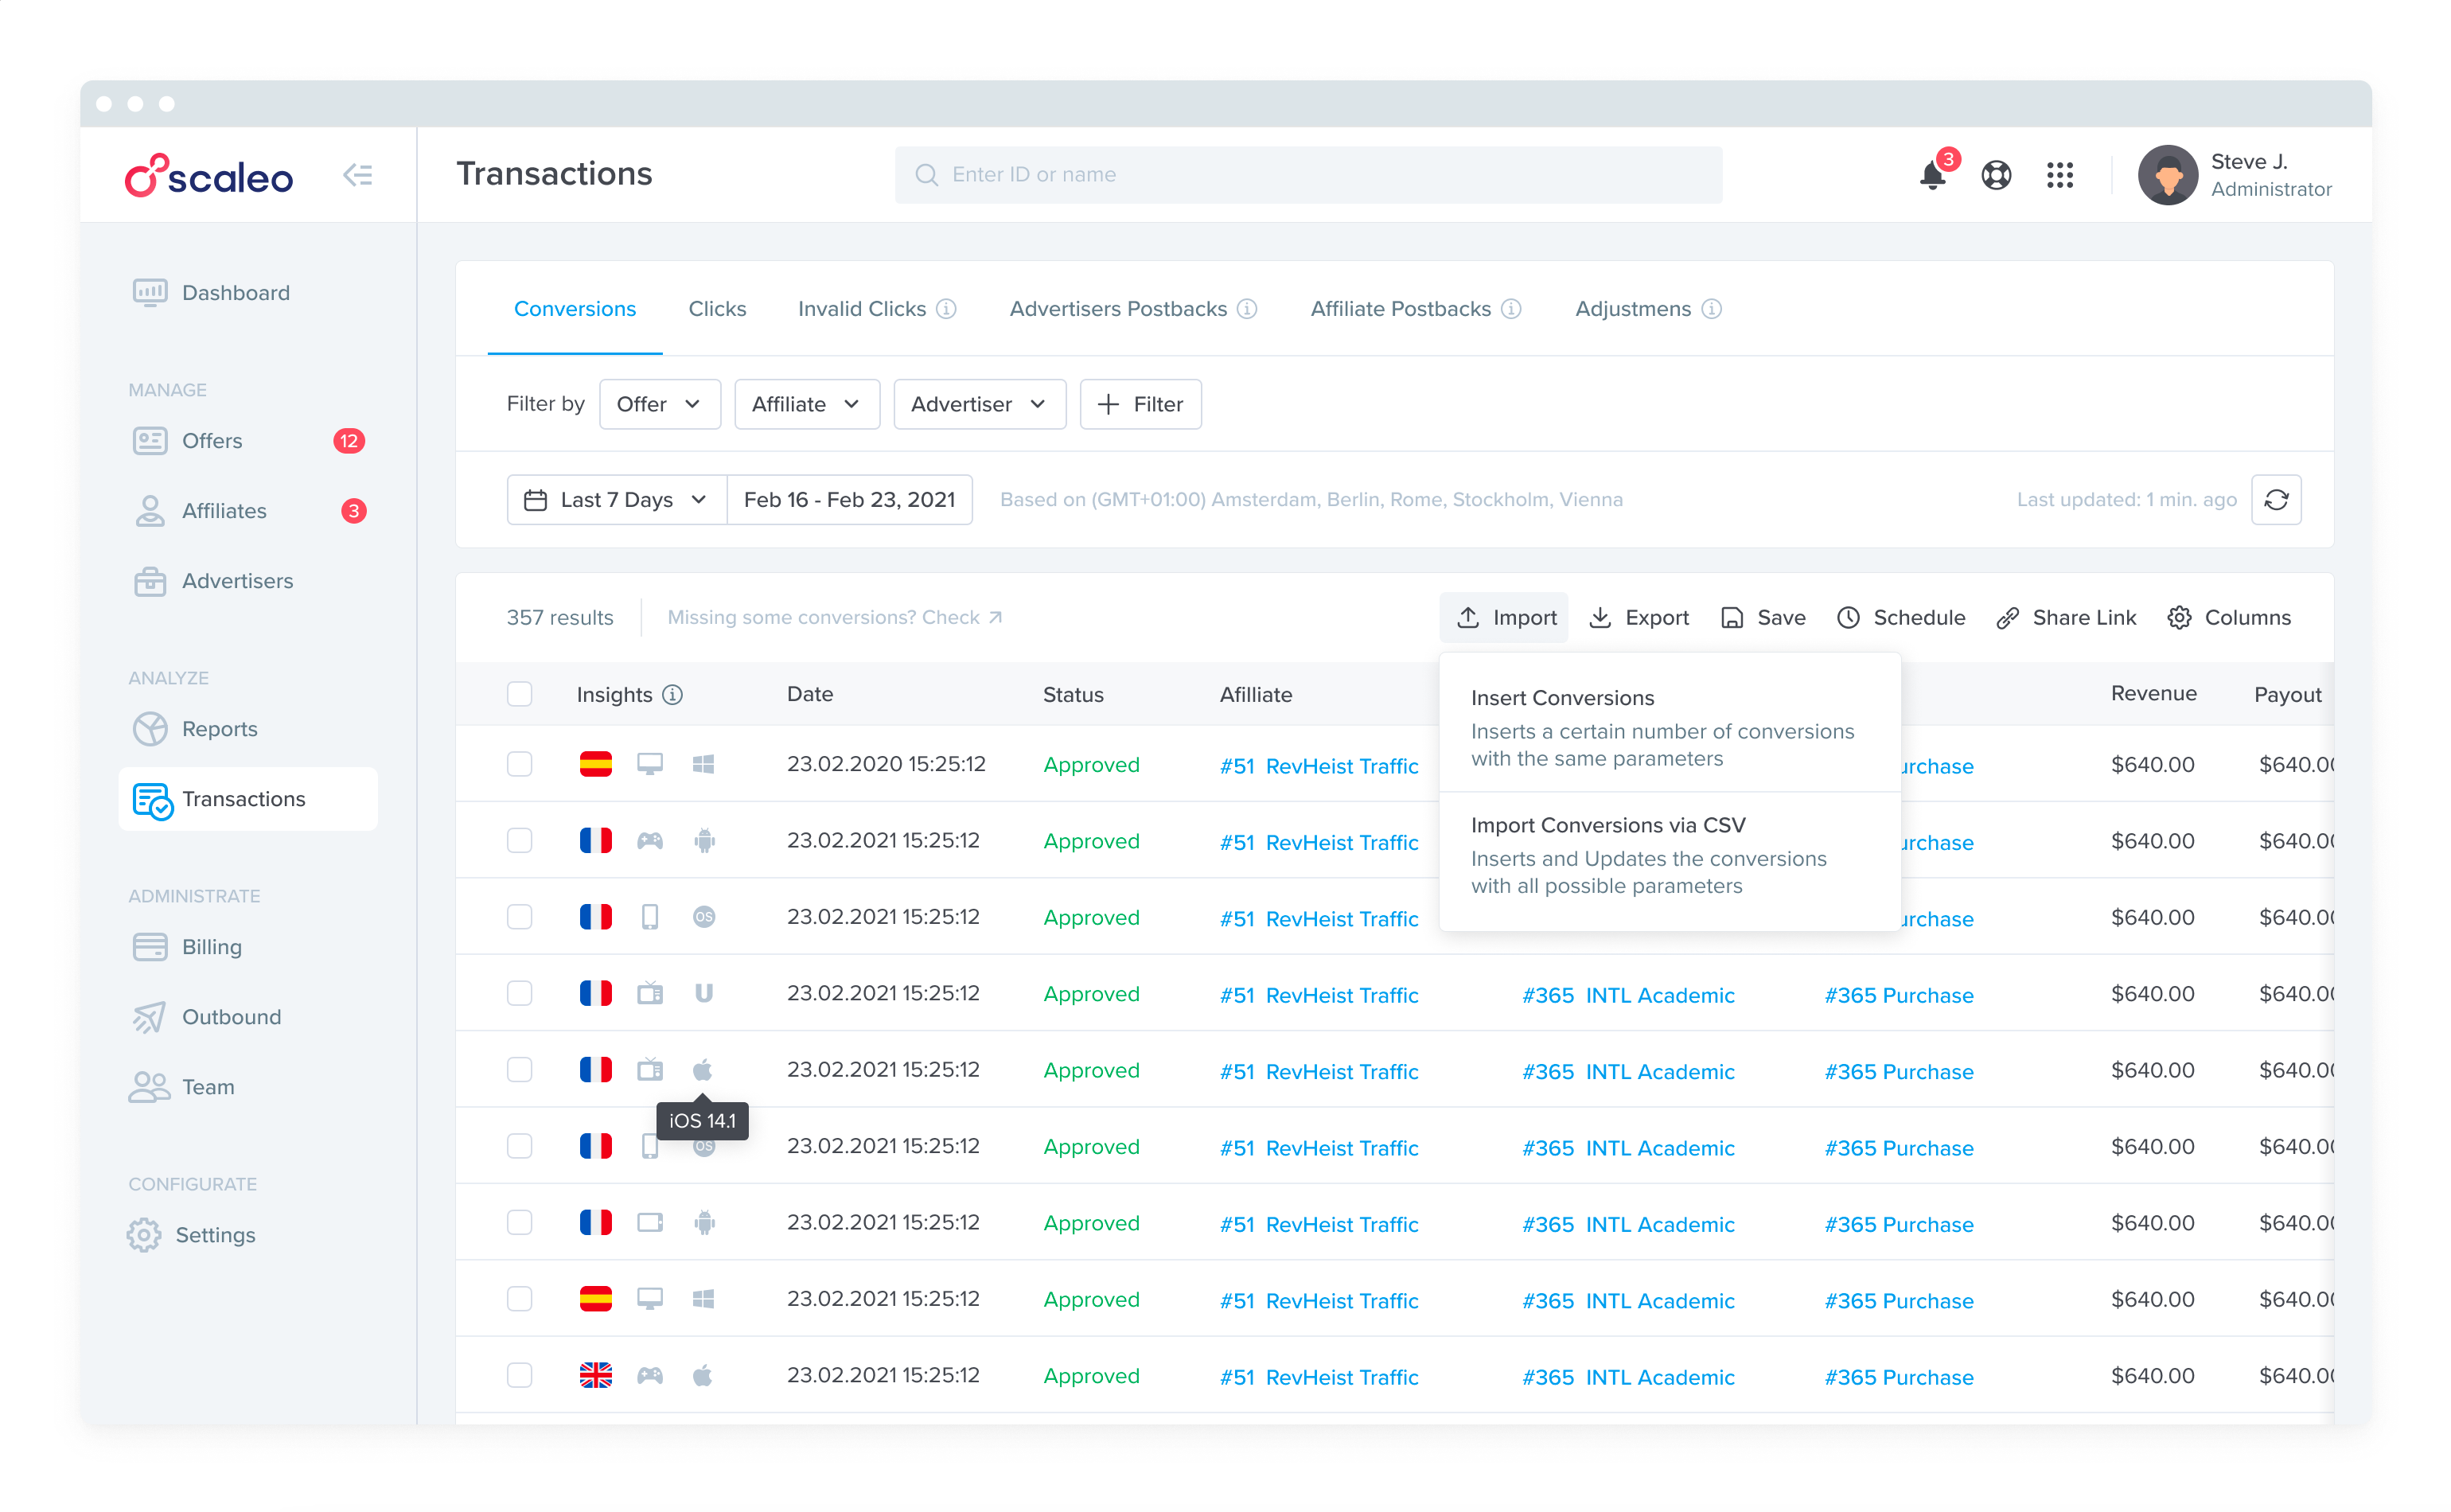Open the apps grid icon
2451x1512 pixels.
[2060, 175]
